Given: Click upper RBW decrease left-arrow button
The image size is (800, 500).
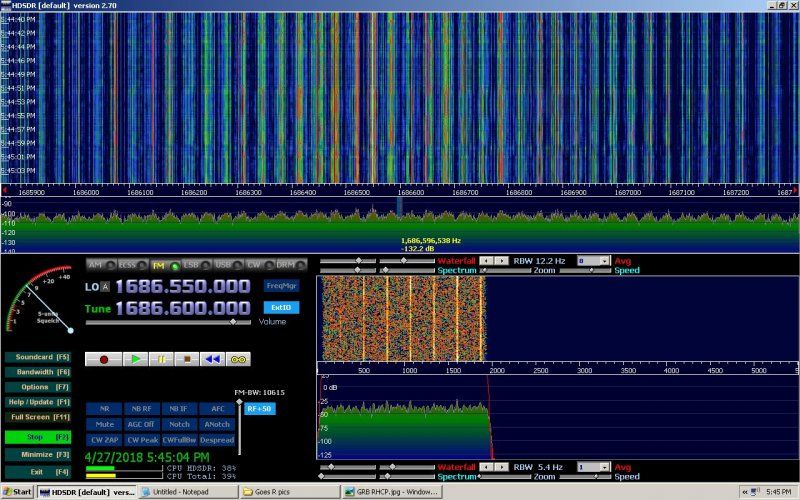Looking at the screenshot, I should tap(486, 261).
